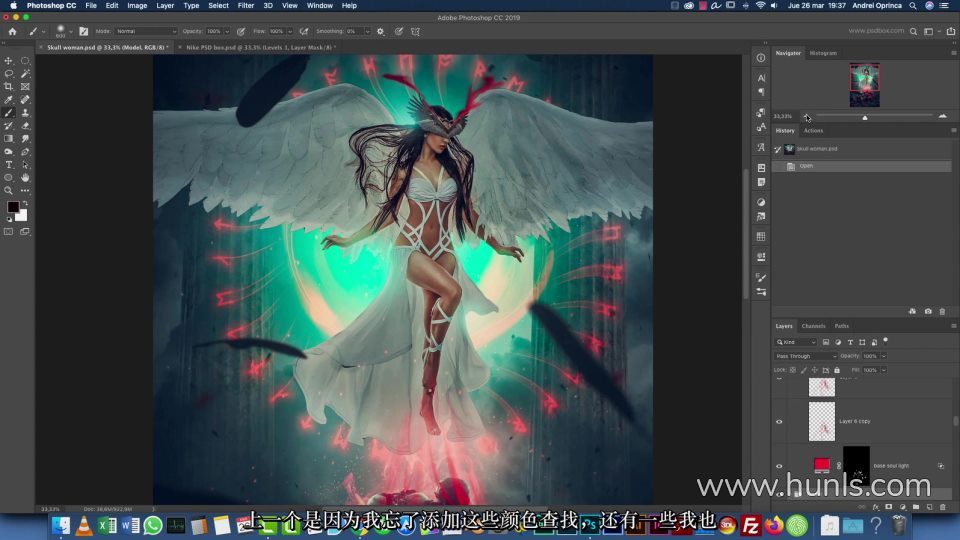Switch to the Channels tab
The height and width of the screenshot is (540, 960).
coord(813,326)
